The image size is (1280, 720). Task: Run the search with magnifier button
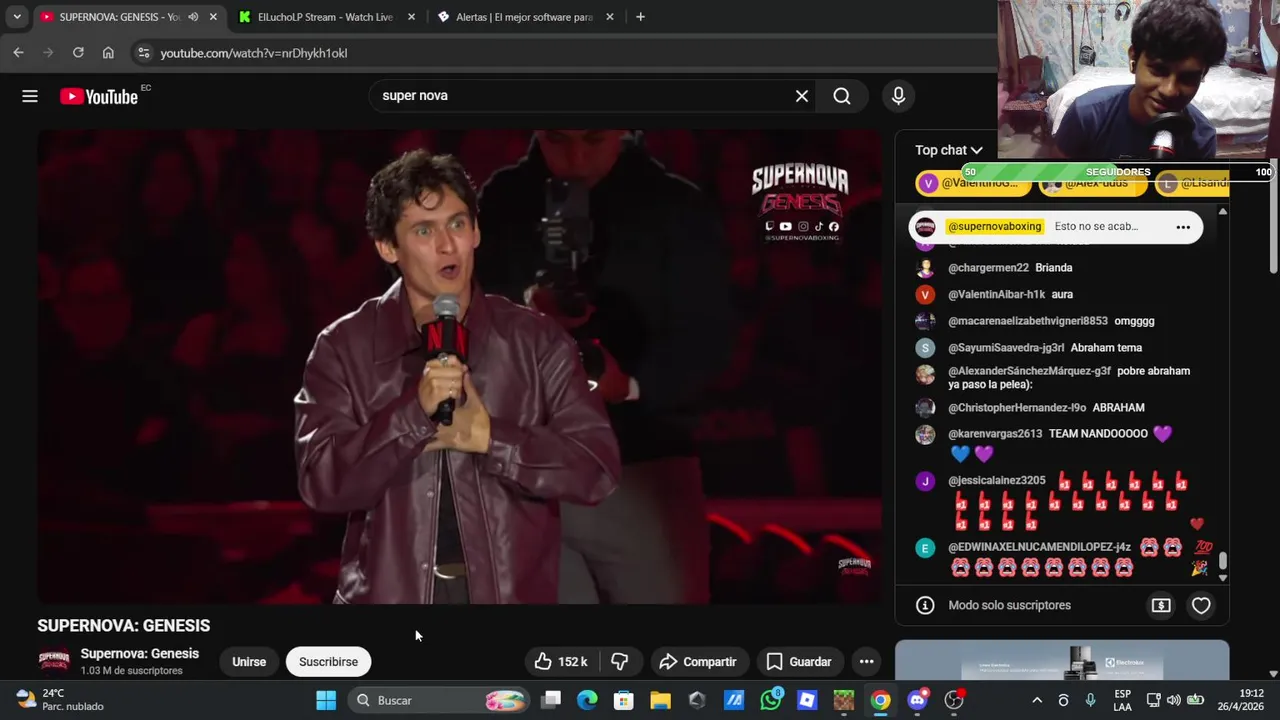tap(842, 96)
